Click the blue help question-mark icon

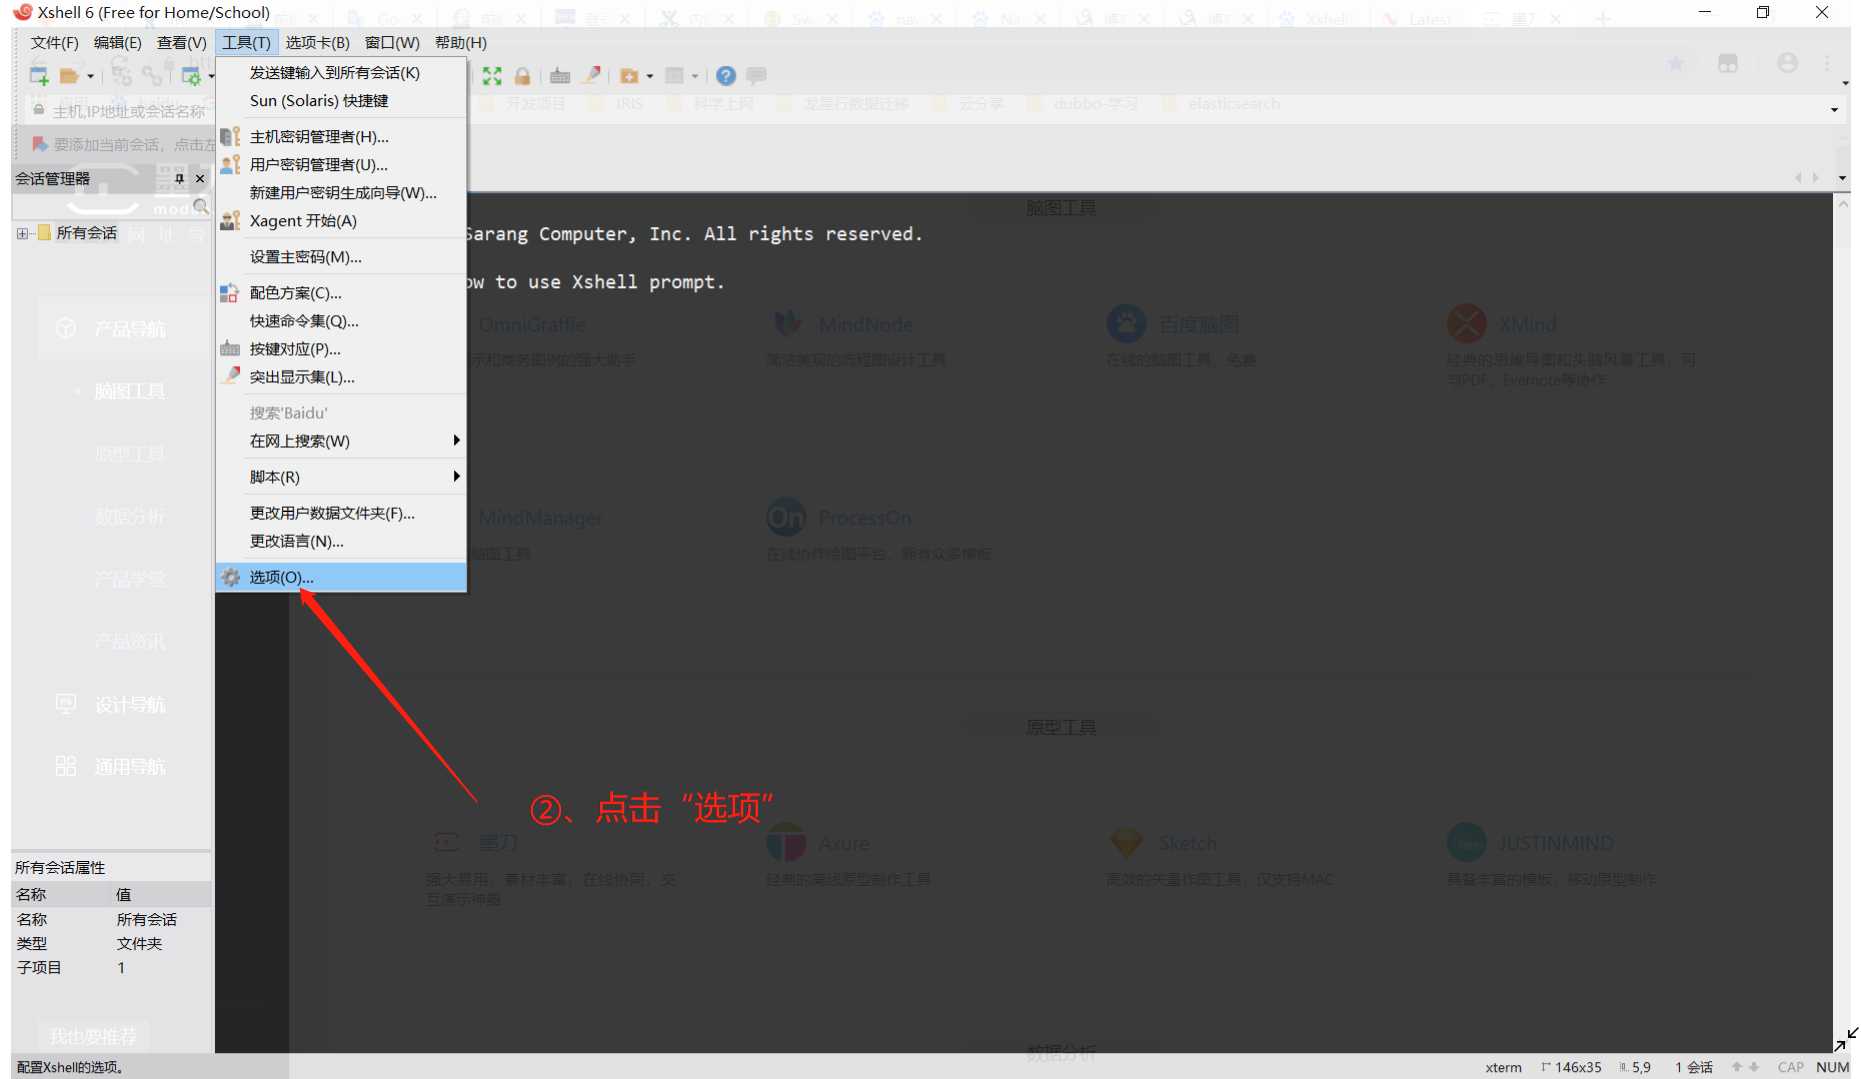(x=726, y=76)
